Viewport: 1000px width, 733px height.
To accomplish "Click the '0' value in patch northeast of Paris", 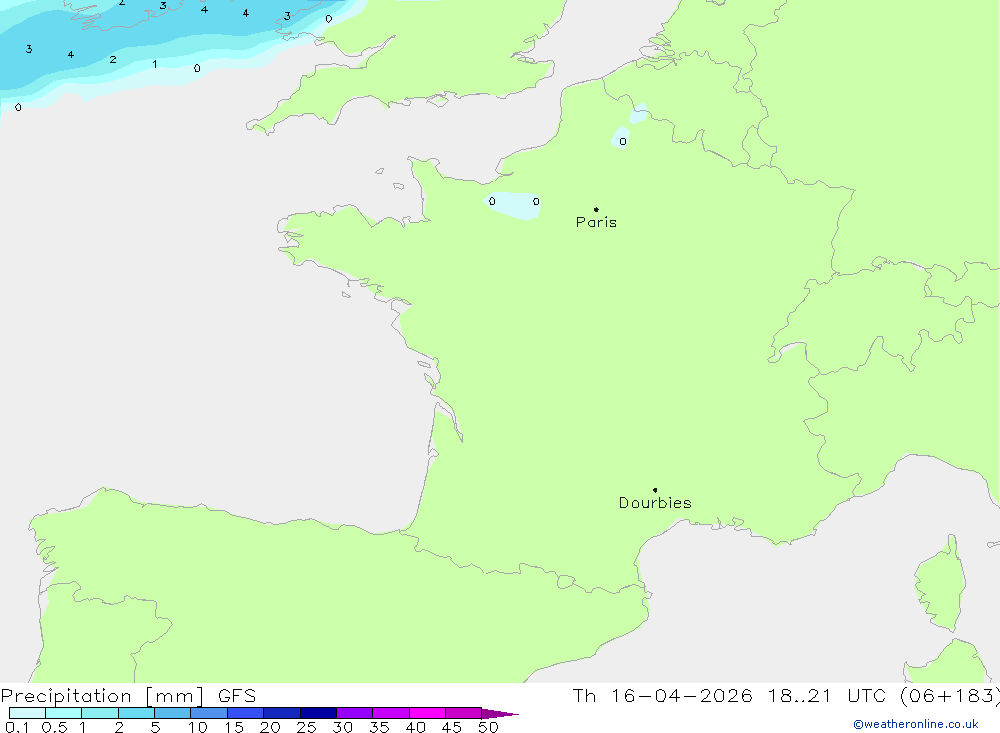I will pyautogui.click(x=623, y=142).
